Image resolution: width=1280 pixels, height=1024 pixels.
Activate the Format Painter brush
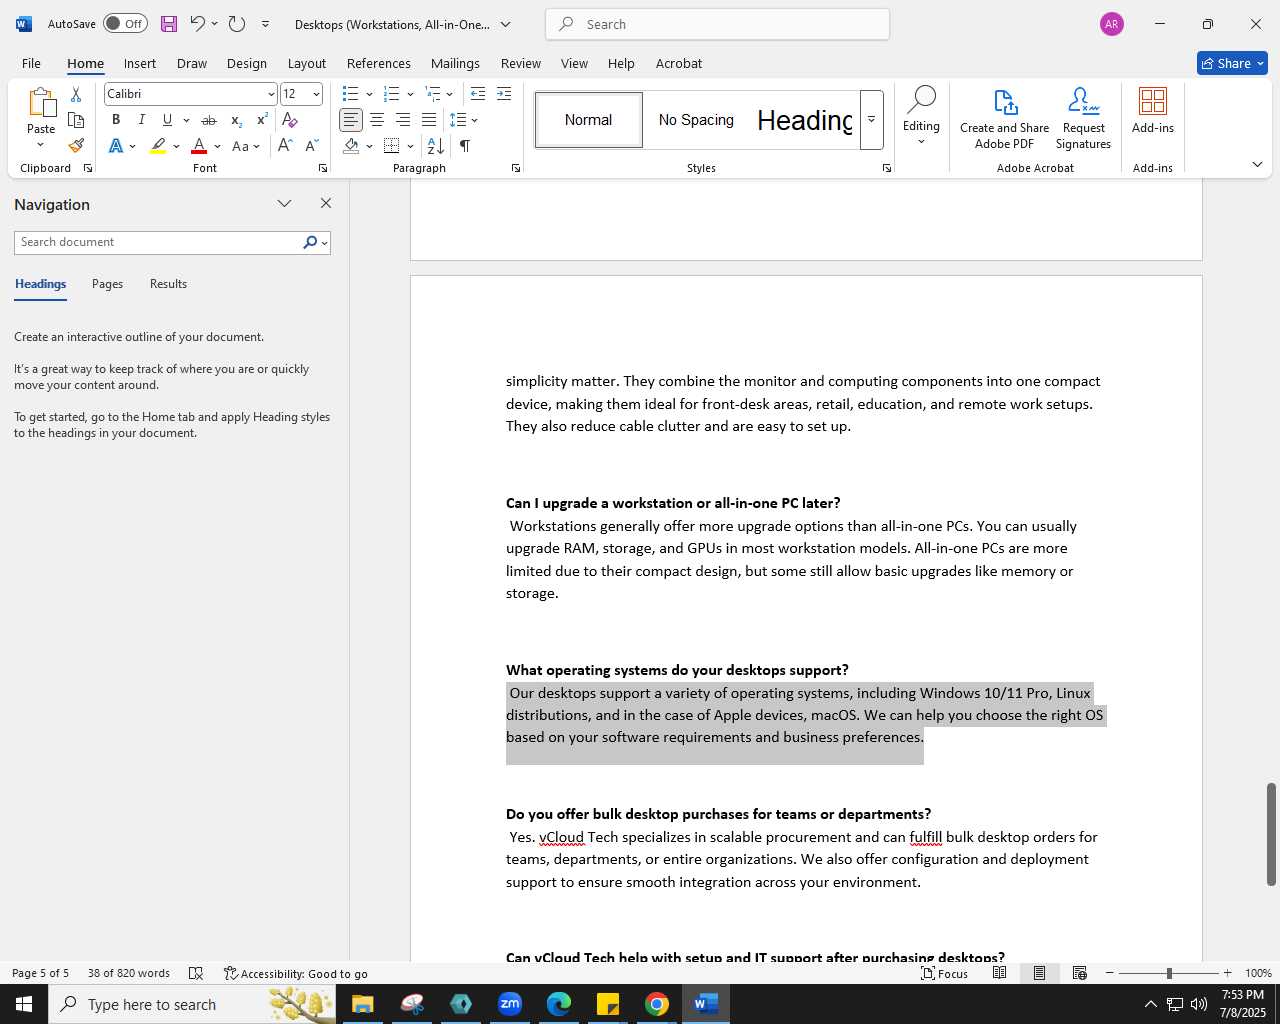[x=76, y=146]
